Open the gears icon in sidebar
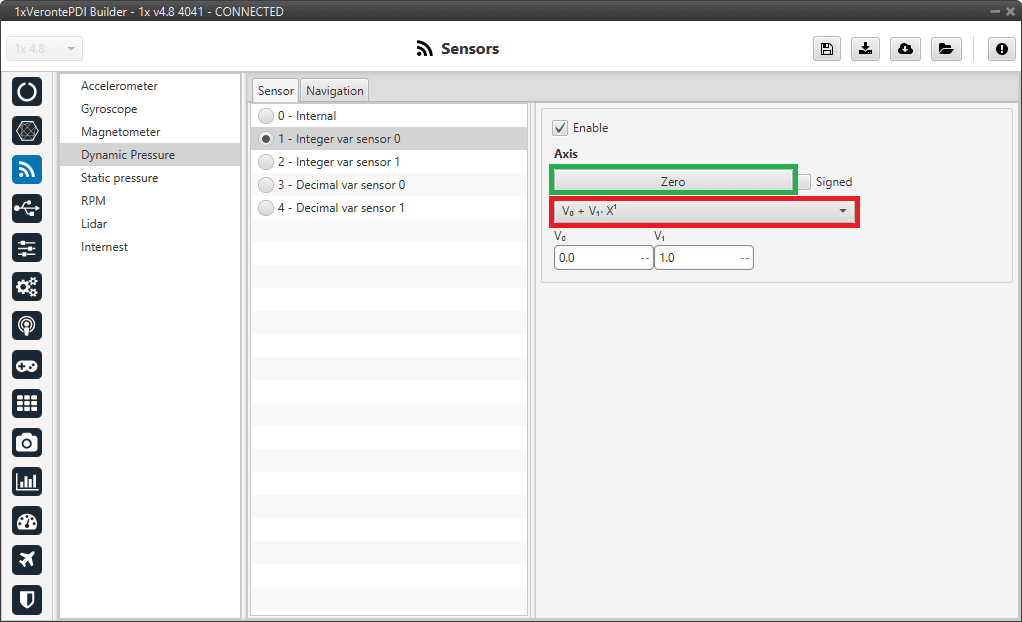 click(27, 286)
